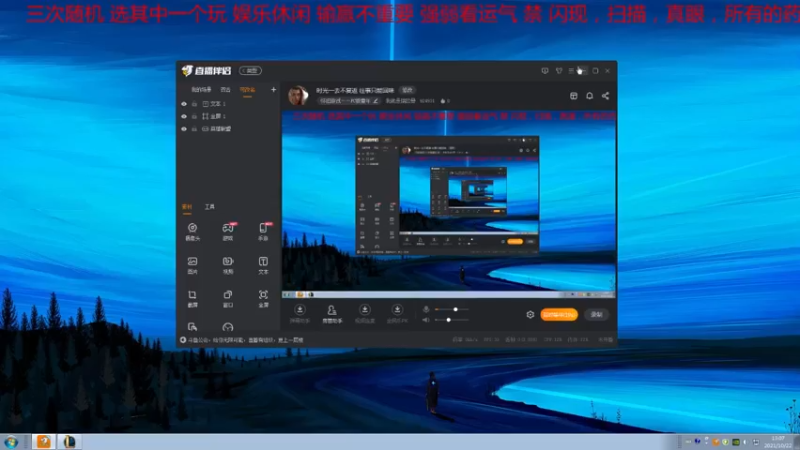Screen dimensions: 800x450
Task: Switch to the 素材 tab
Action: (187, 207)
